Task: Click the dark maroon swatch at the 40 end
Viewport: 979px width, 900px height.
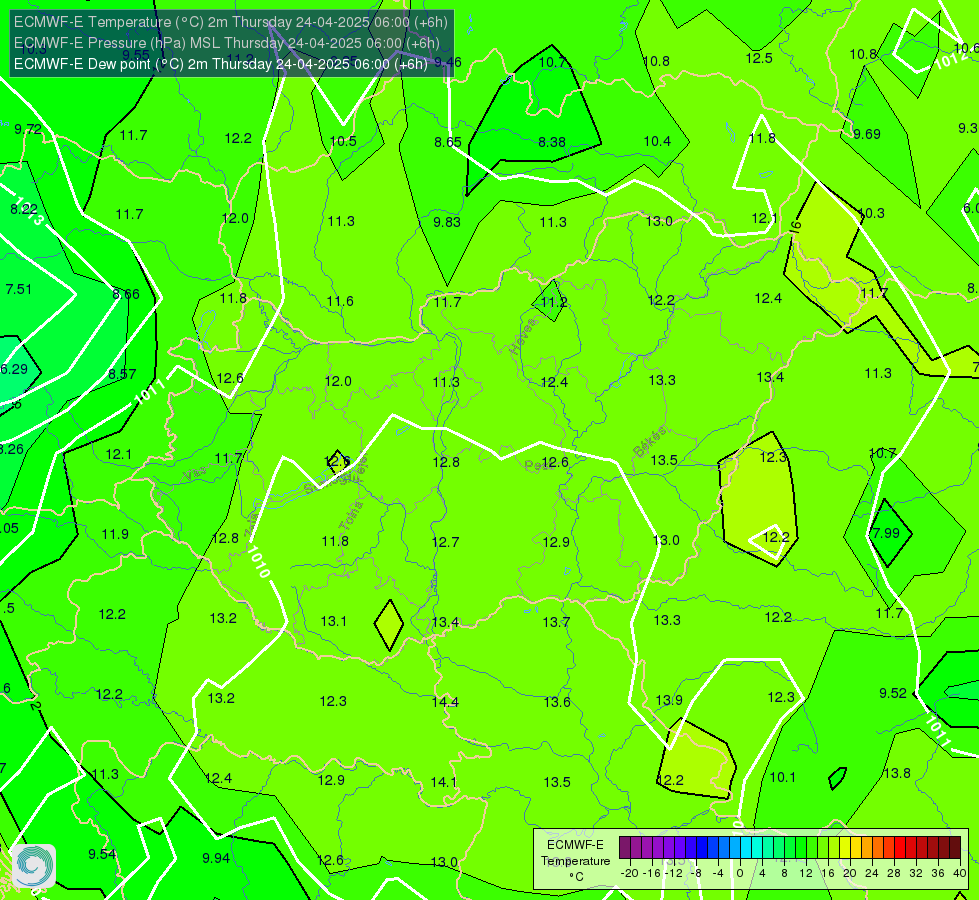Action: [955, 848]
